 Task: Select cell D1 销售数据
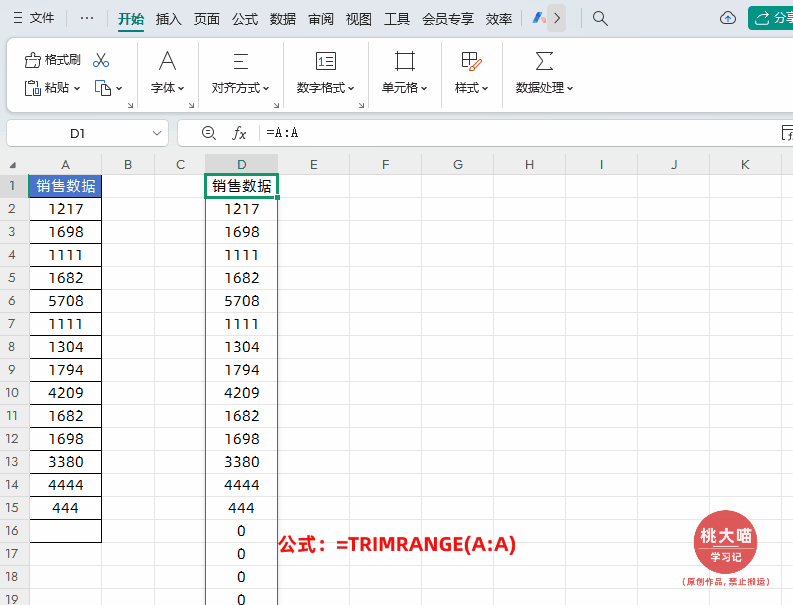[x=241, y=186]
